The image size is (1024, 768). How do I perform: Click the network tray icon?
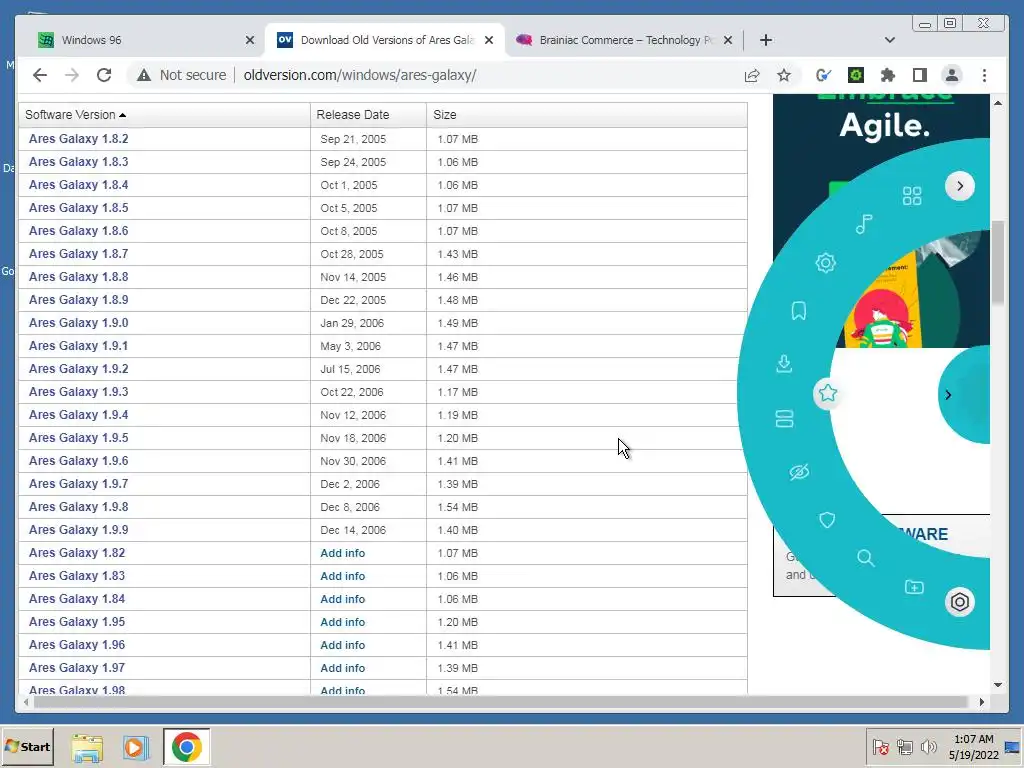click(904, 746)
